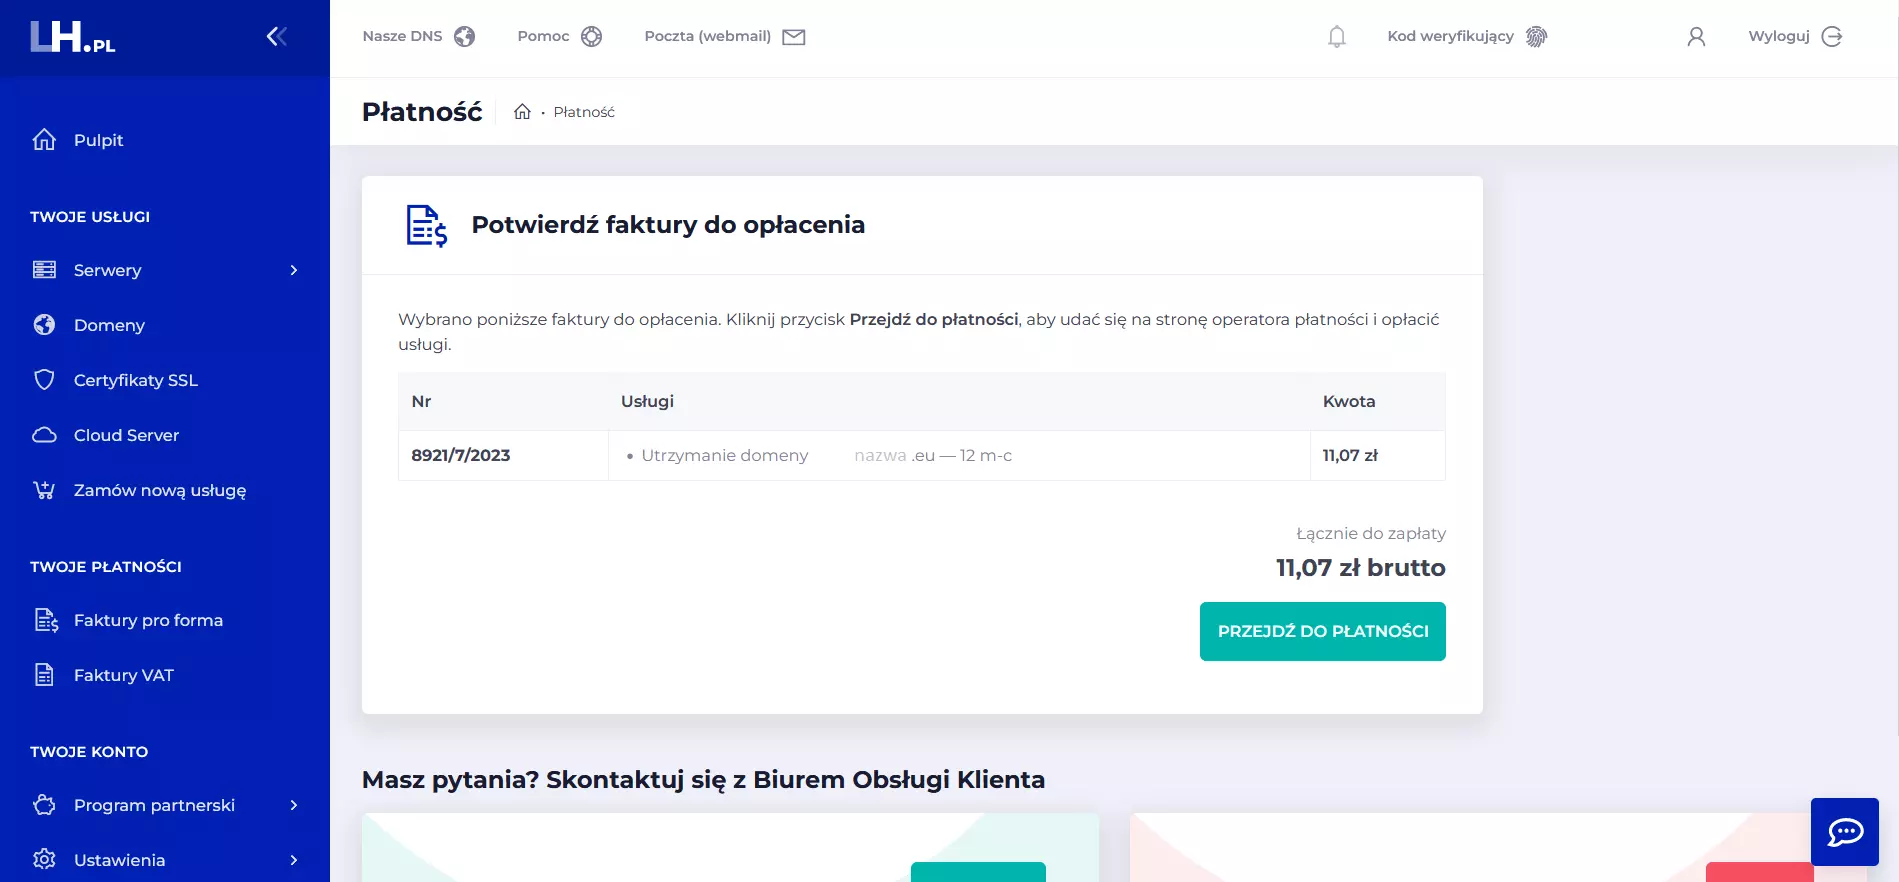Open the Serwery menu item

click(107, 270)
